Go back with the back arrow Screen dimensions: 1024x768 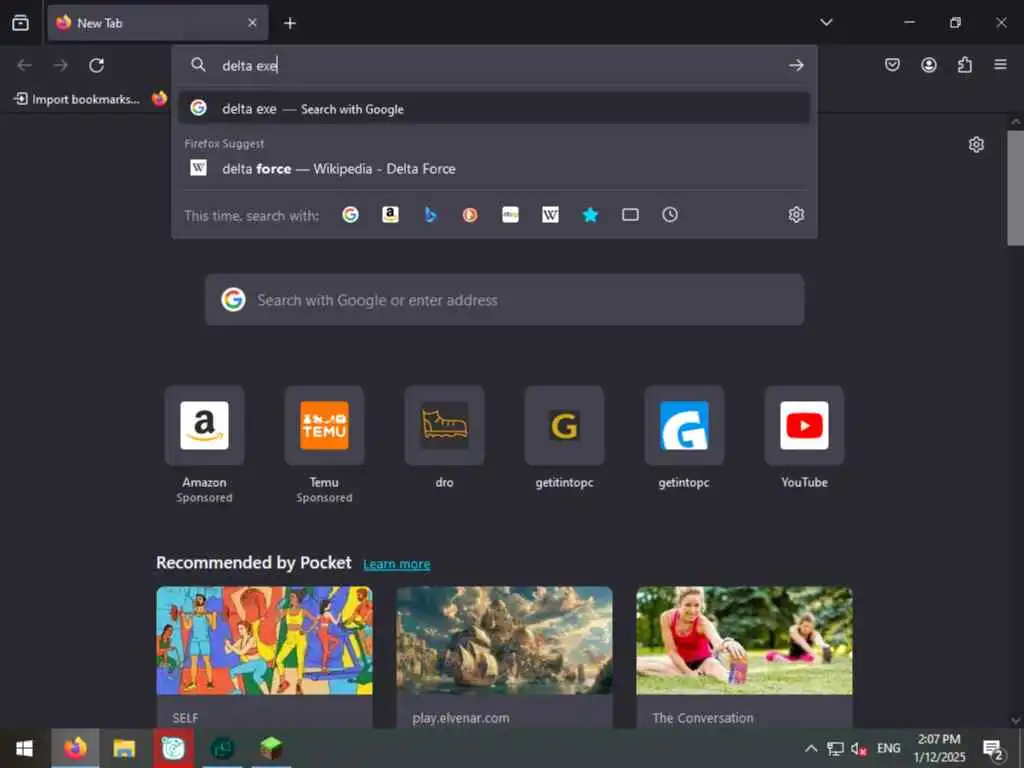point(24,65)
